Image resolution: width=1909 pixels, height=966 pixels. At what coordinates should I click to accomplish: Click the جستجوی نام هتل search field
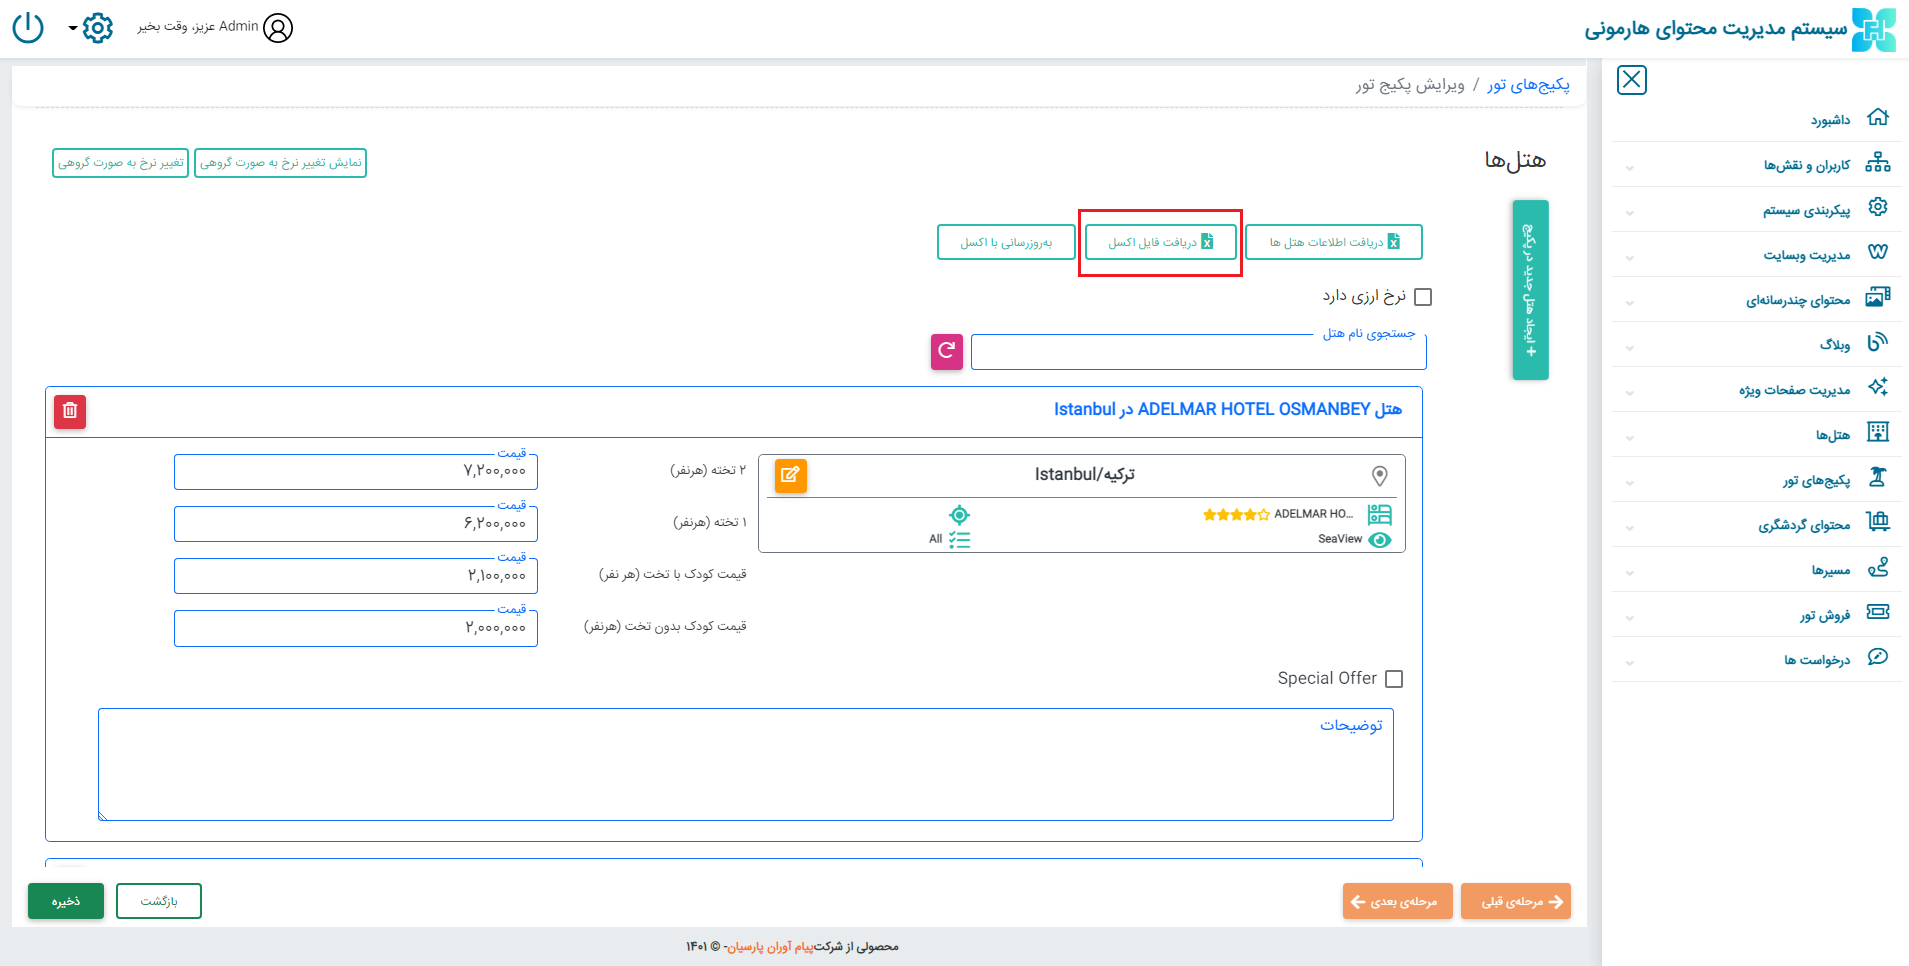[1197, 353]
